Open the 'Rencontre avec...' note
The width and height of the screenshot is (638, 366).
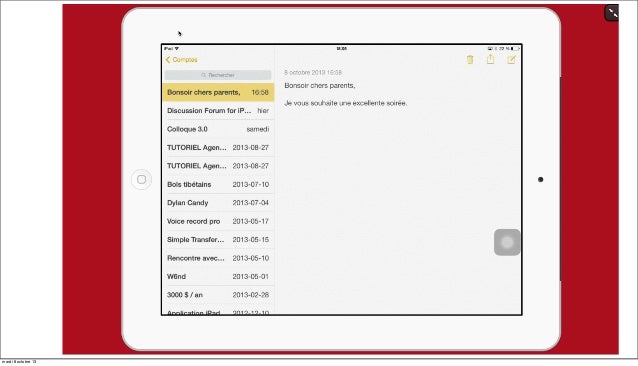point(218,258)
